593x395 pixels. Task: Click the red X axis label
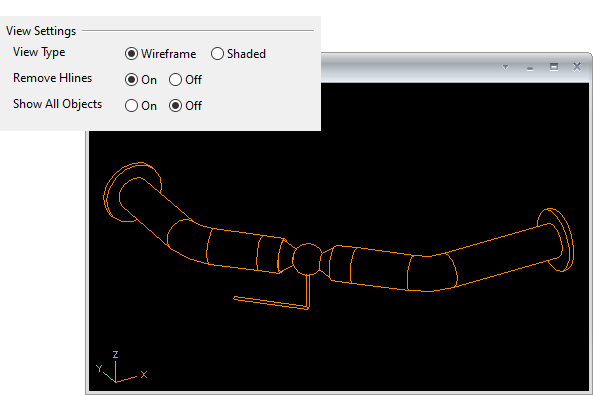pyautogui.click(x=144, y=375)
